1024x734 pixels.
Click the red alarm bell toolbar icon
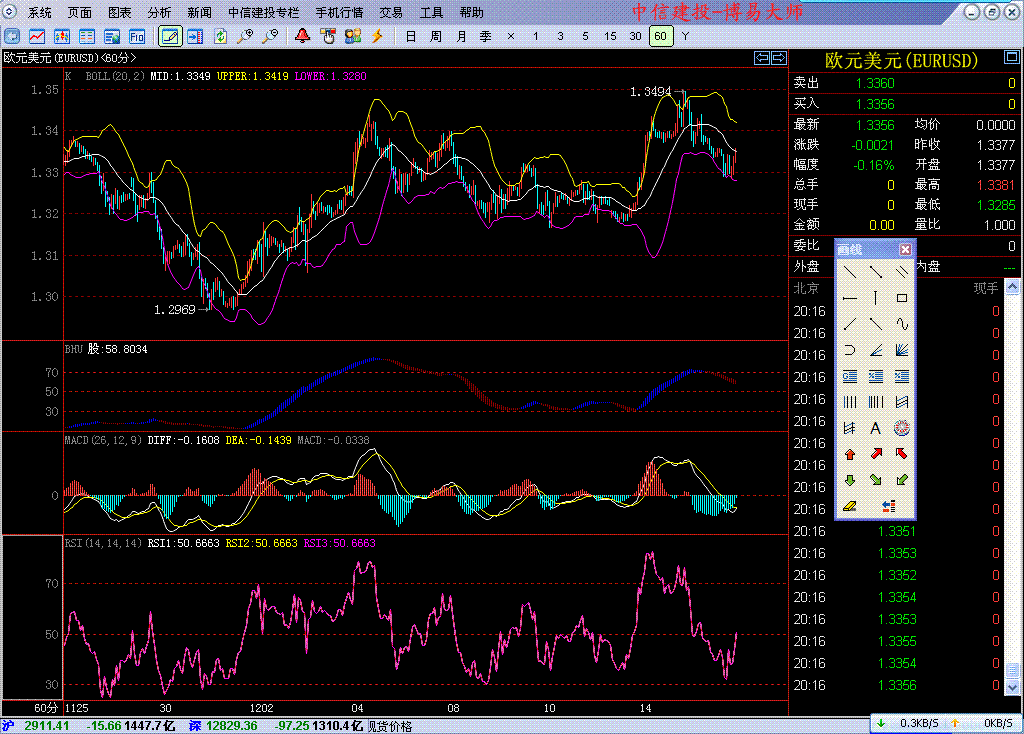click(302, 36)
